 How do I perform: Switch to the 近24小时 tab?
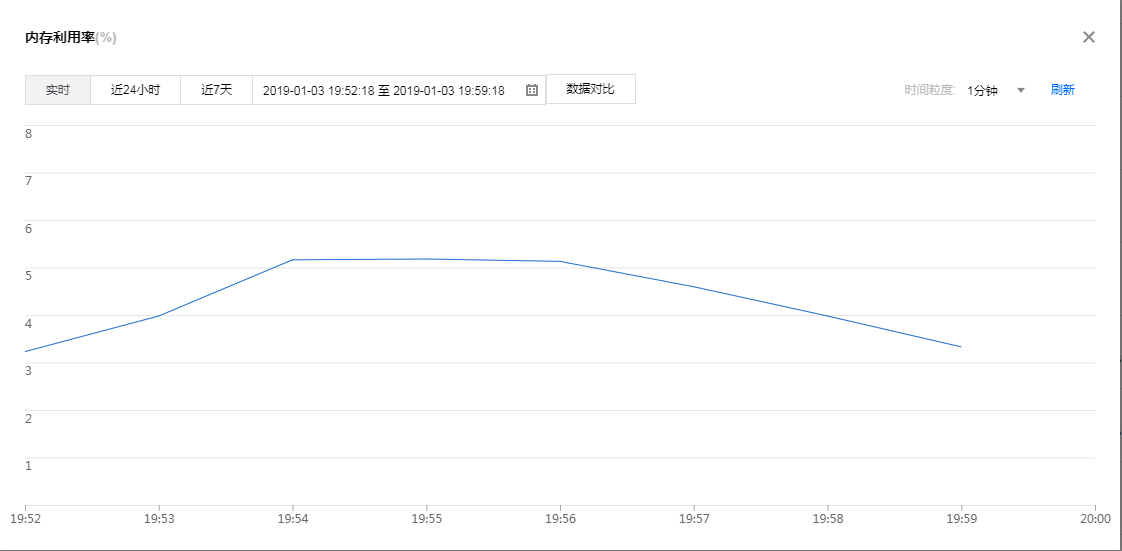tap(135, 90)
